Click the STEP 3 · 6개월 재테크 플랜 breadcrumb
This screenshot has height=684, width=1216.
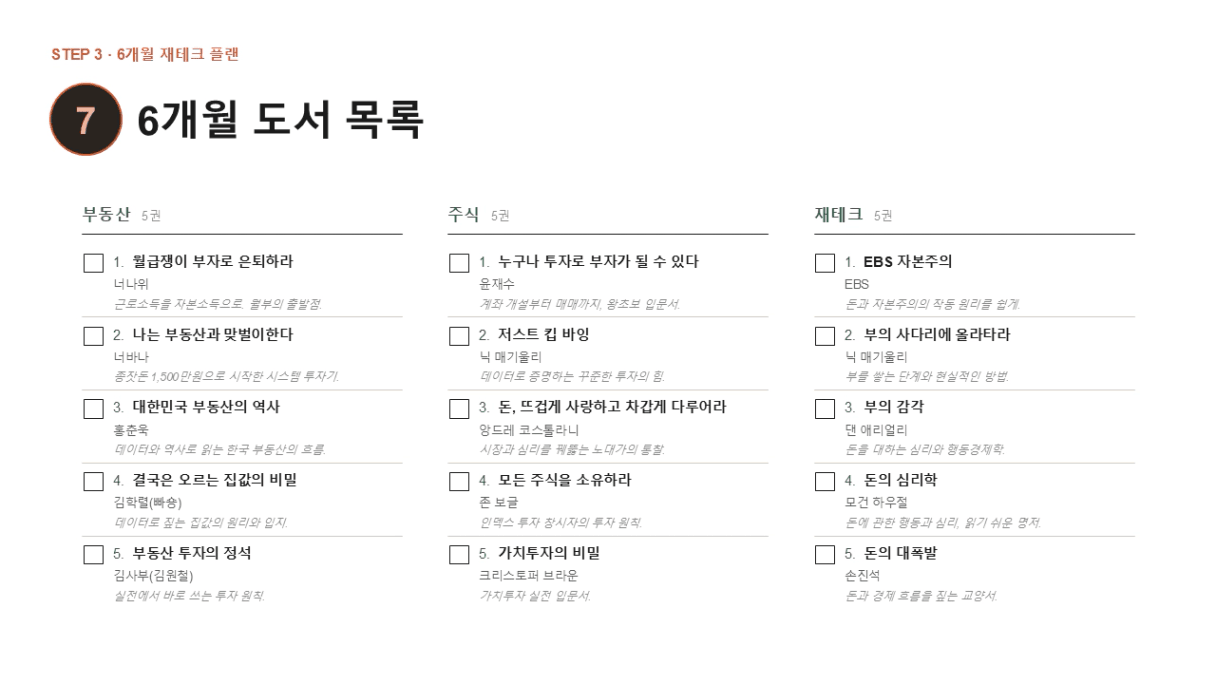(145, 54)
